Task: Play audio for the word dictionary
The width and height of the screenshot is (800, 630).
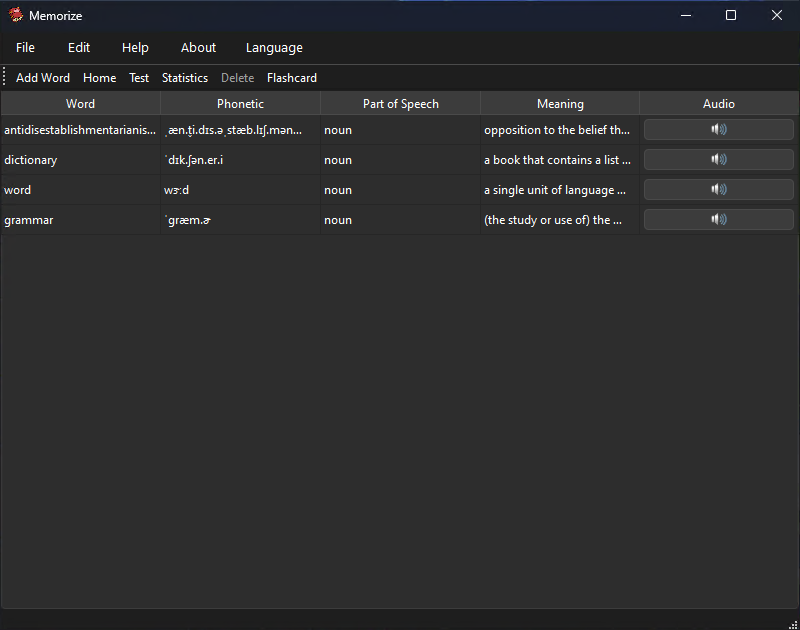Action: coord(718,160)
